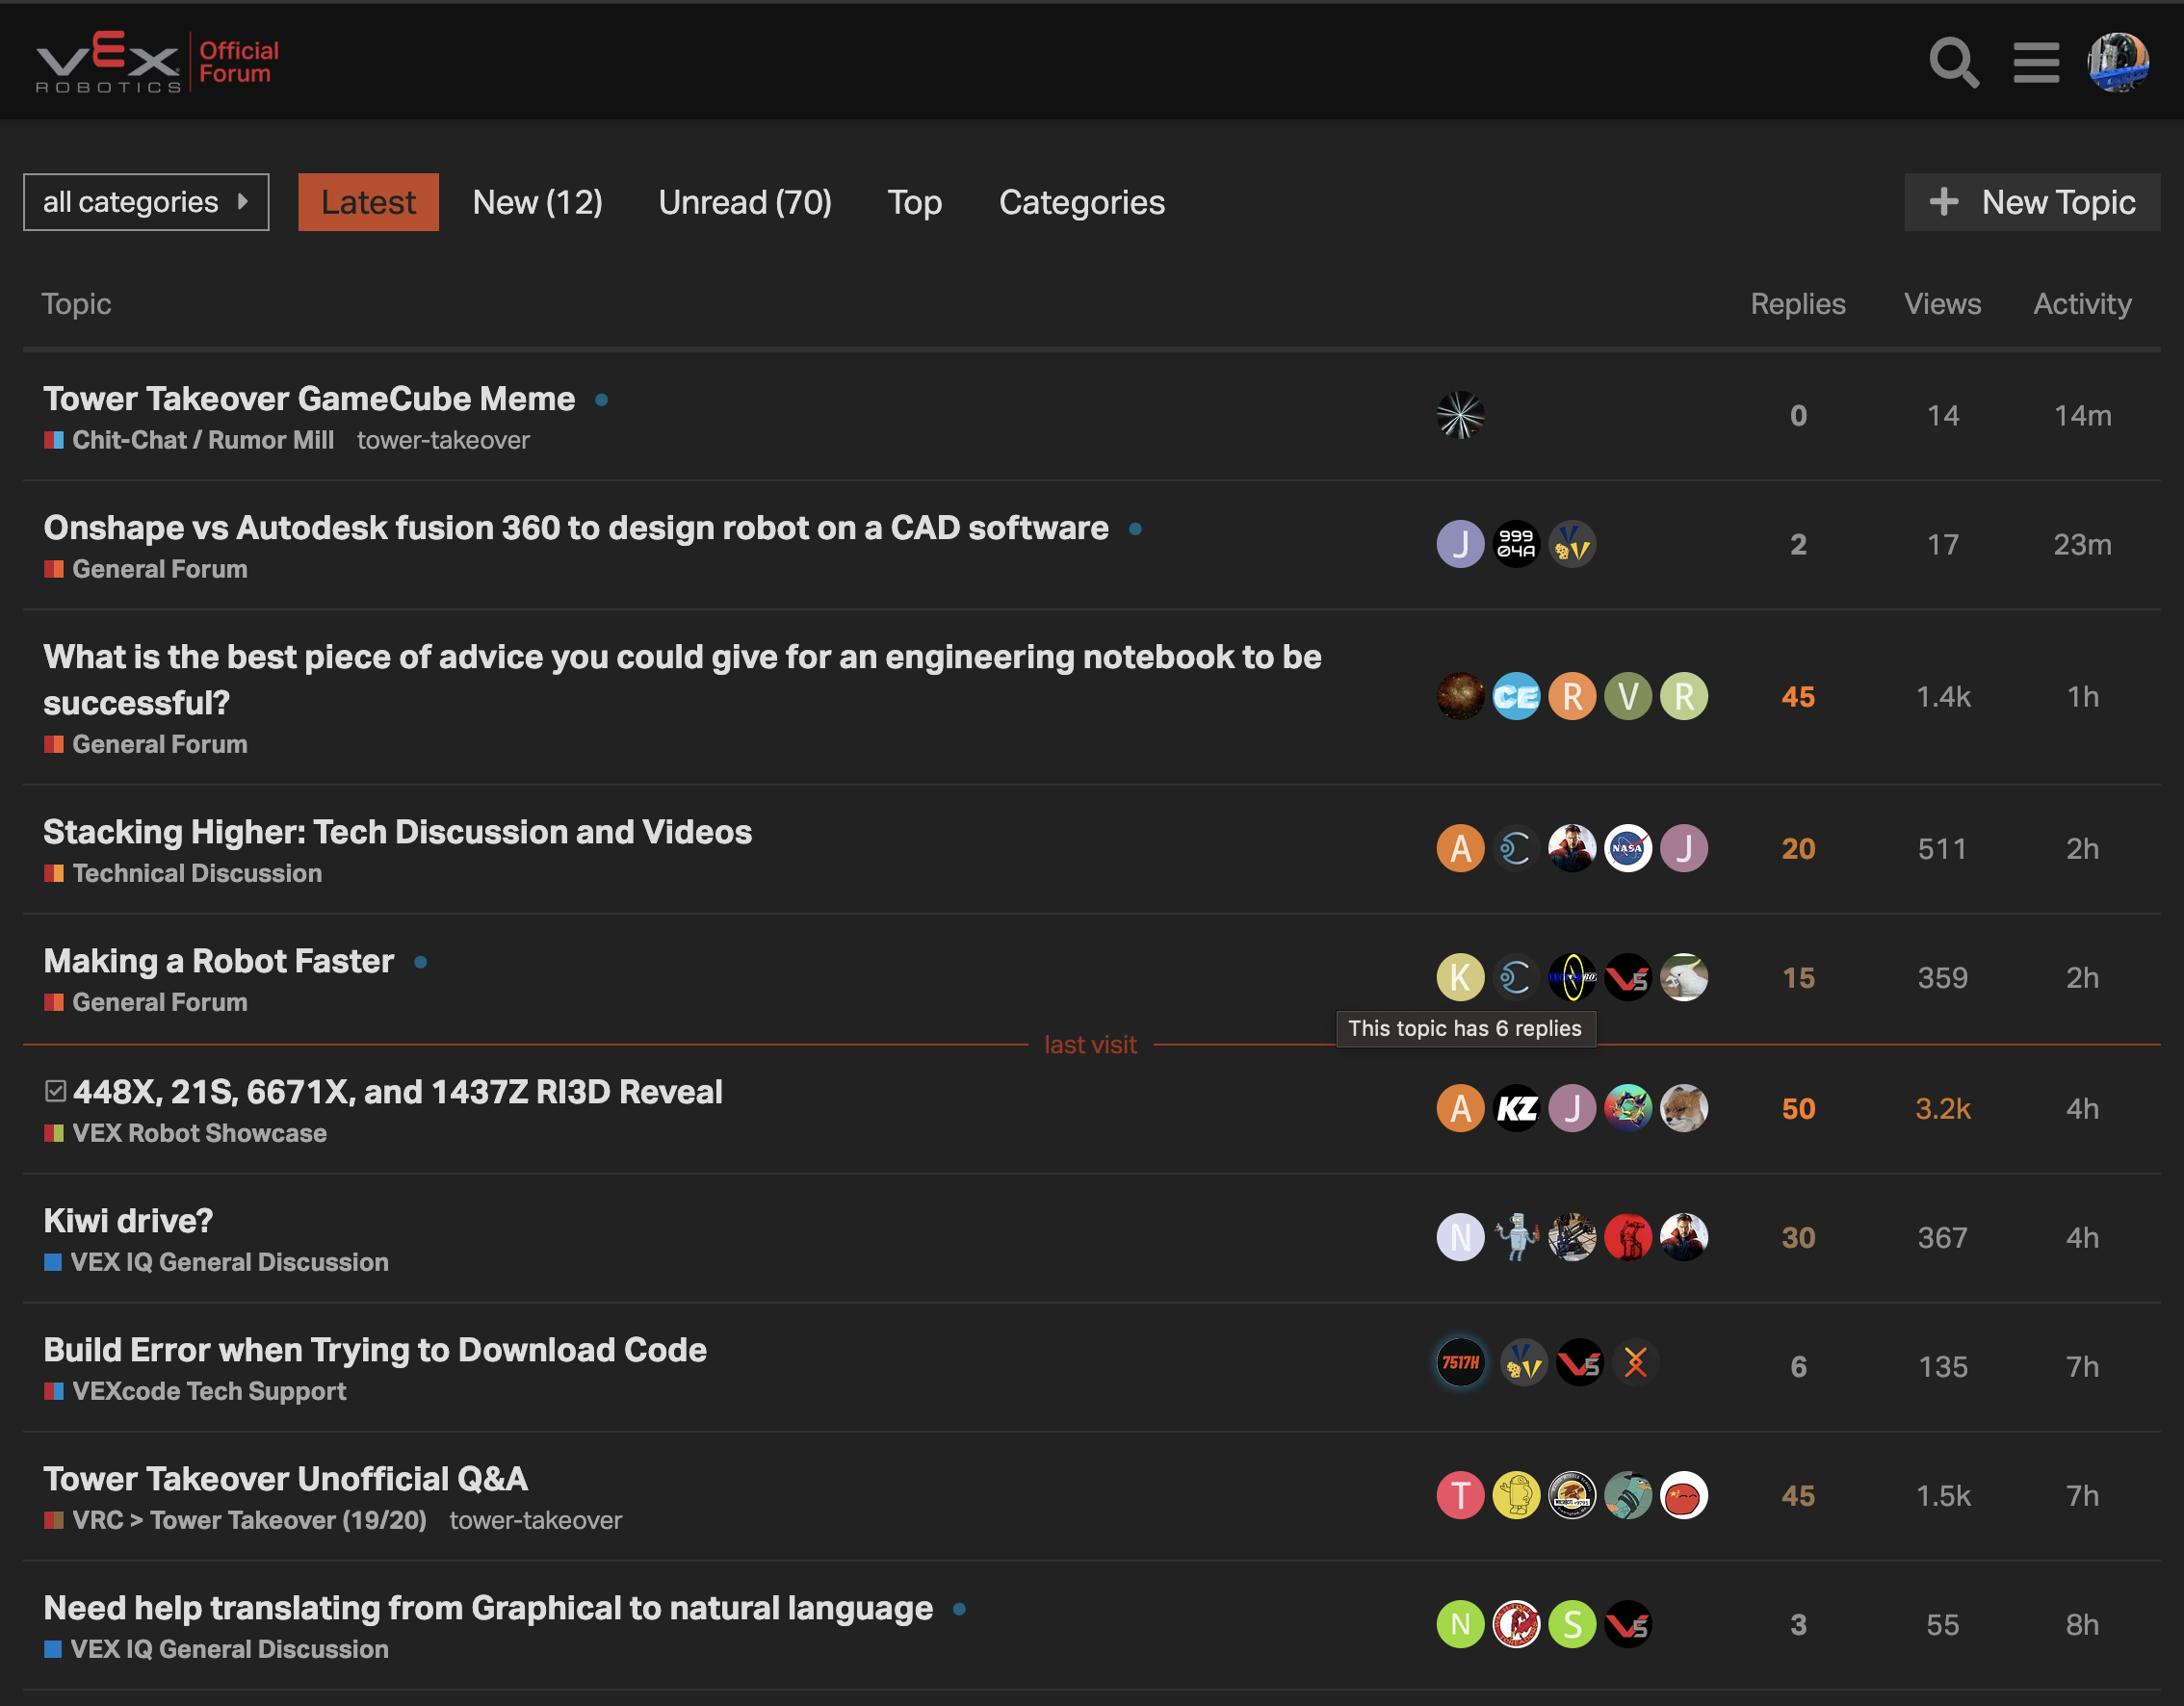Screen dimensions: 2184x1706
Task: Click new-post dot beside Tower Takeover GameCube Meme
Action: tap(602, 400)
